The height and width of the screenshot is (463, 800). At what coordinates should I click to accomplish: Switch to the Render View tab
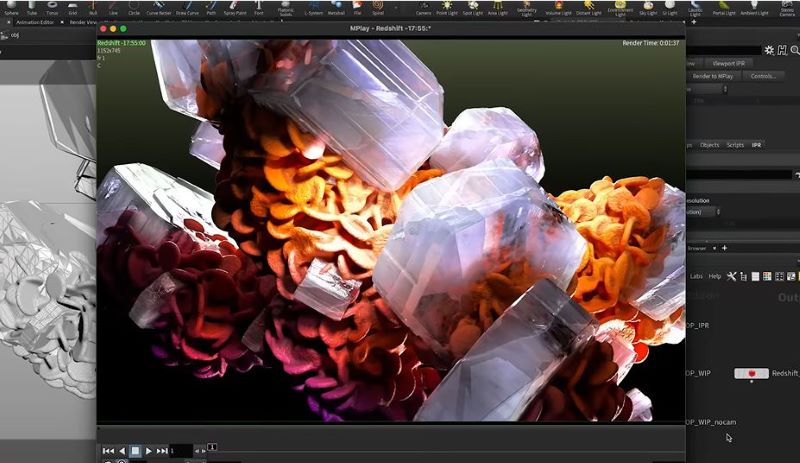pos(83,22)
